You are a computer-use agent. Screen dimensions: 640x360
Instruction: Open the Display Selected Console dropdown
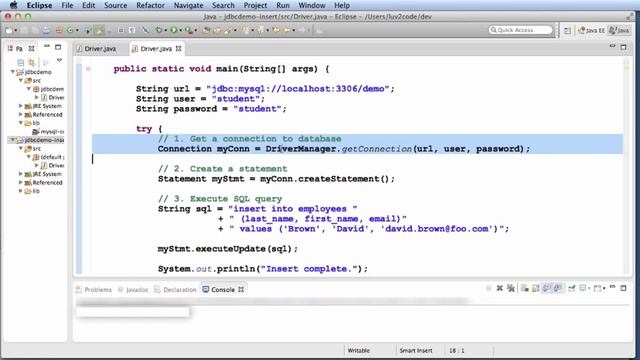(x=589, y=288)
